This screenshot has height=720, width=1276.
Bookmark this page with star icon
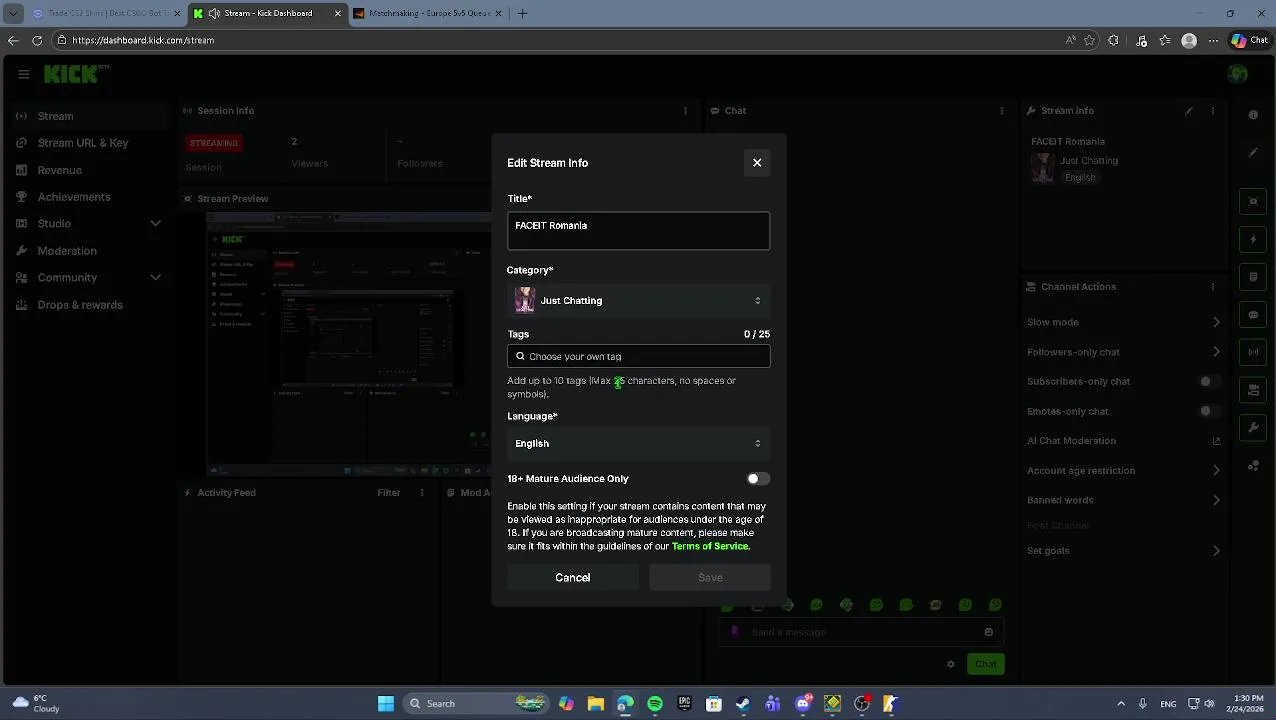(1089, 40)
